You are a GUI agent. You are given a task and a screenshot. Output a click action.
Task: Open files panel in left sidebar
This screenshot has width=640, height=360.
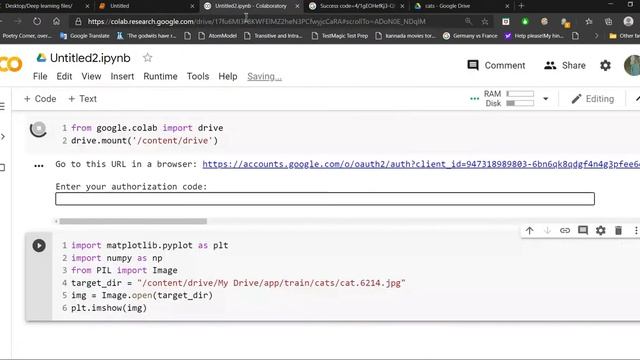pos(2,167)
